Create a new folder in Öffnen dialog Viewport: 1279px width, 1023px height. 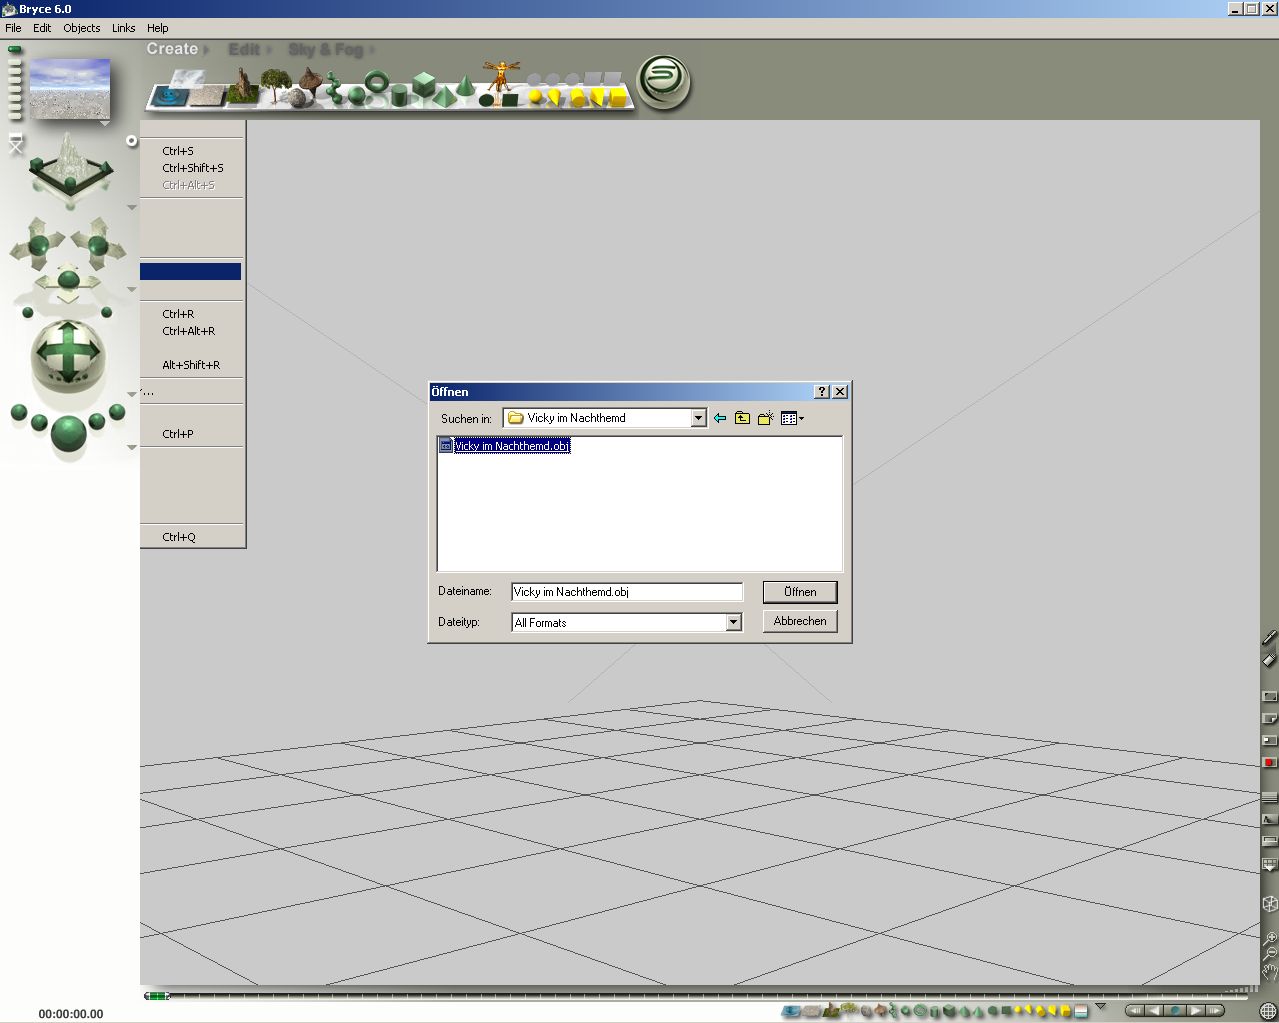coord(765,418)
